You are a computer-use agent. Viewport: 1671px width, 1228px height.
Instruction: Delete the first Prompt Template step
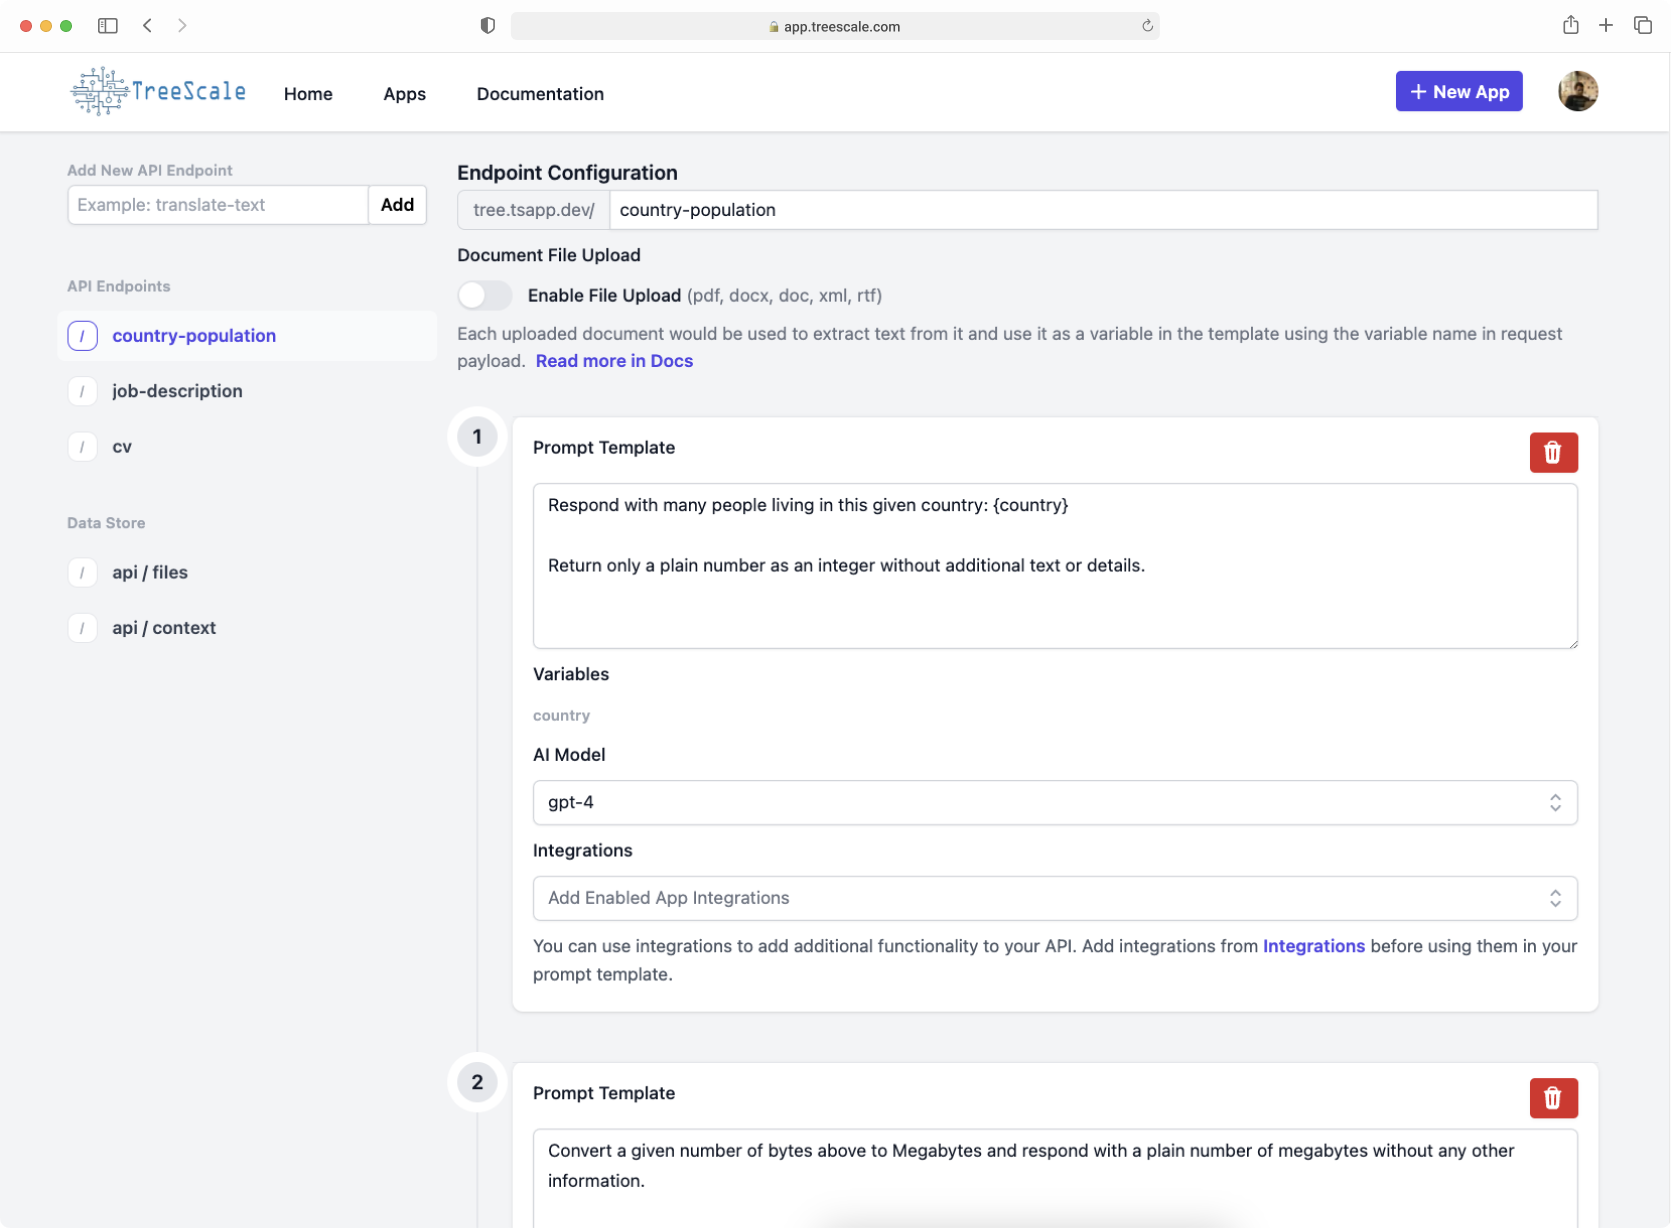coord(1552,452)
